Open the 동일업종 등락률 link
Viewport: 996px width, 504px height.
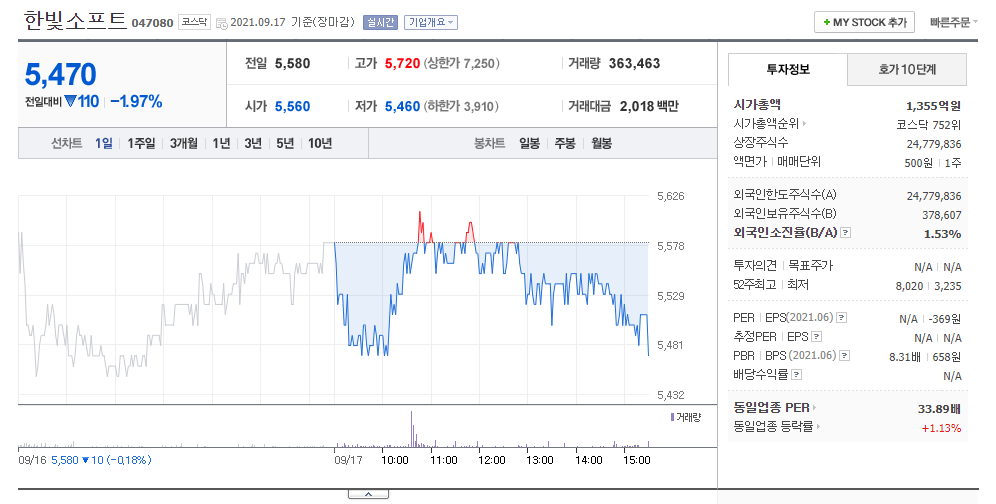pos(773,426)
